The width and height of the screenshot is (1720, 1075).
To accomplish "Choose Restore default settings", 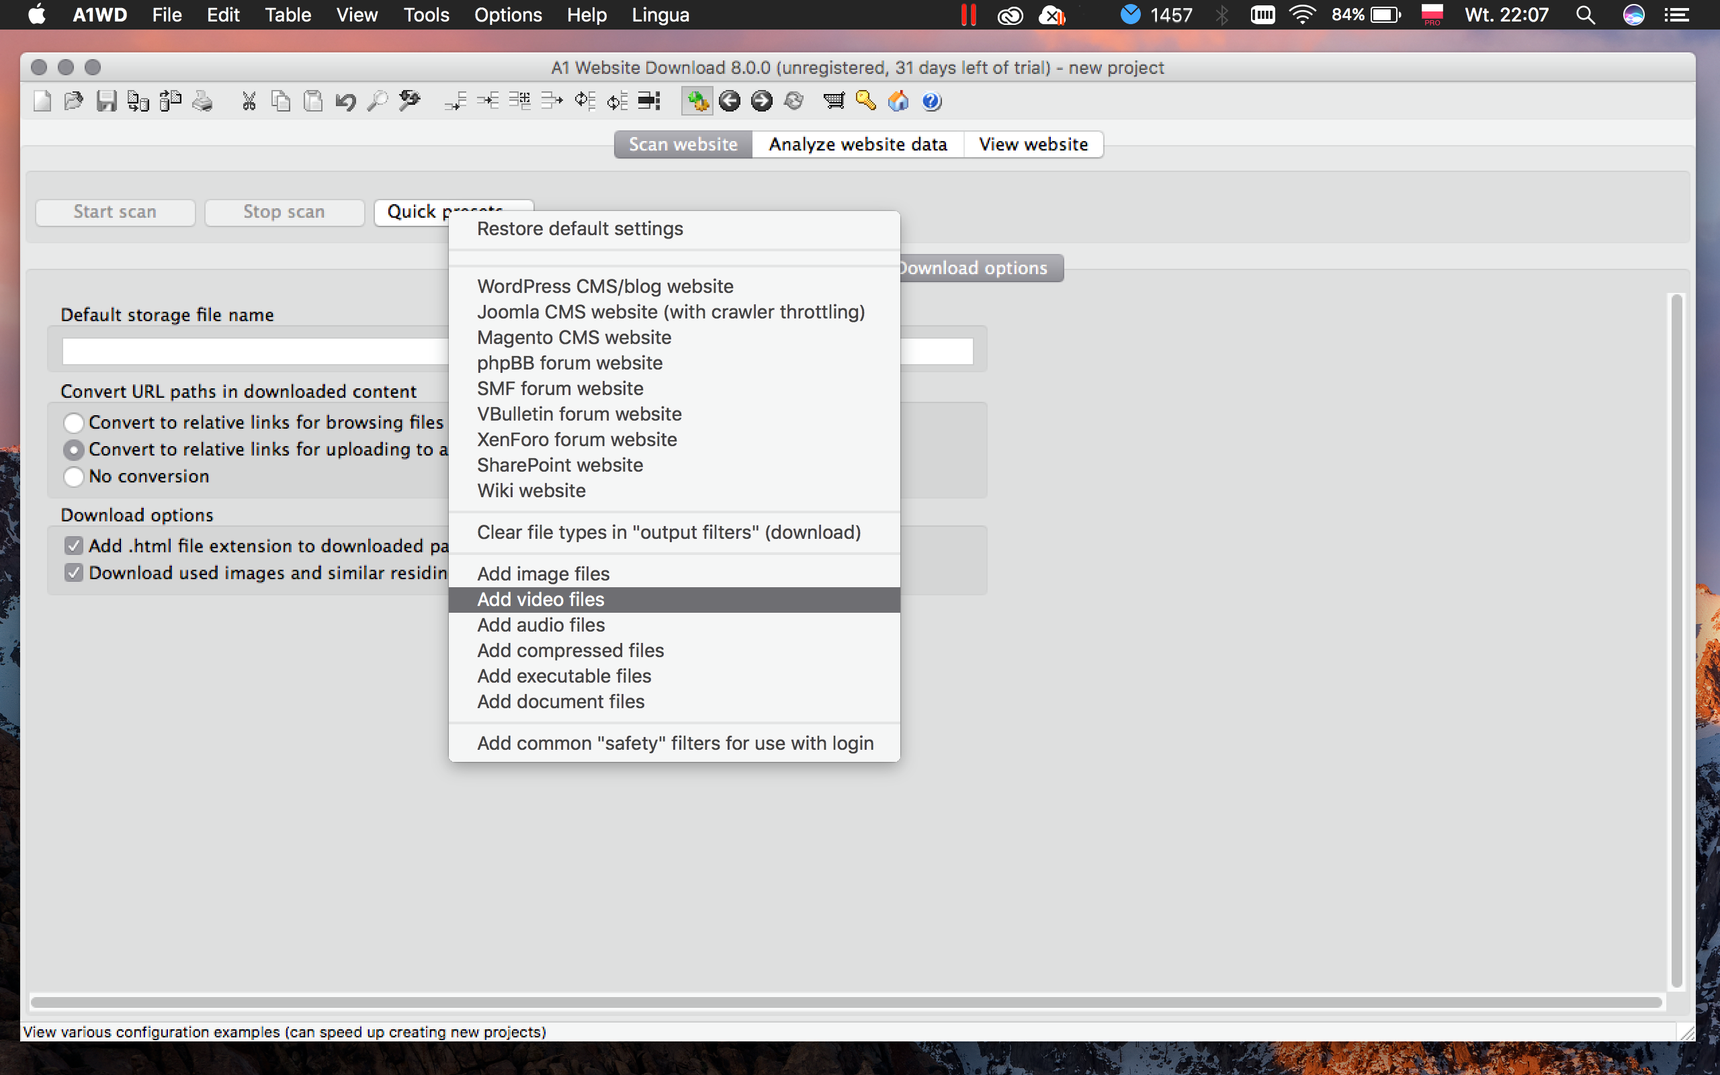I will (674, 229).
